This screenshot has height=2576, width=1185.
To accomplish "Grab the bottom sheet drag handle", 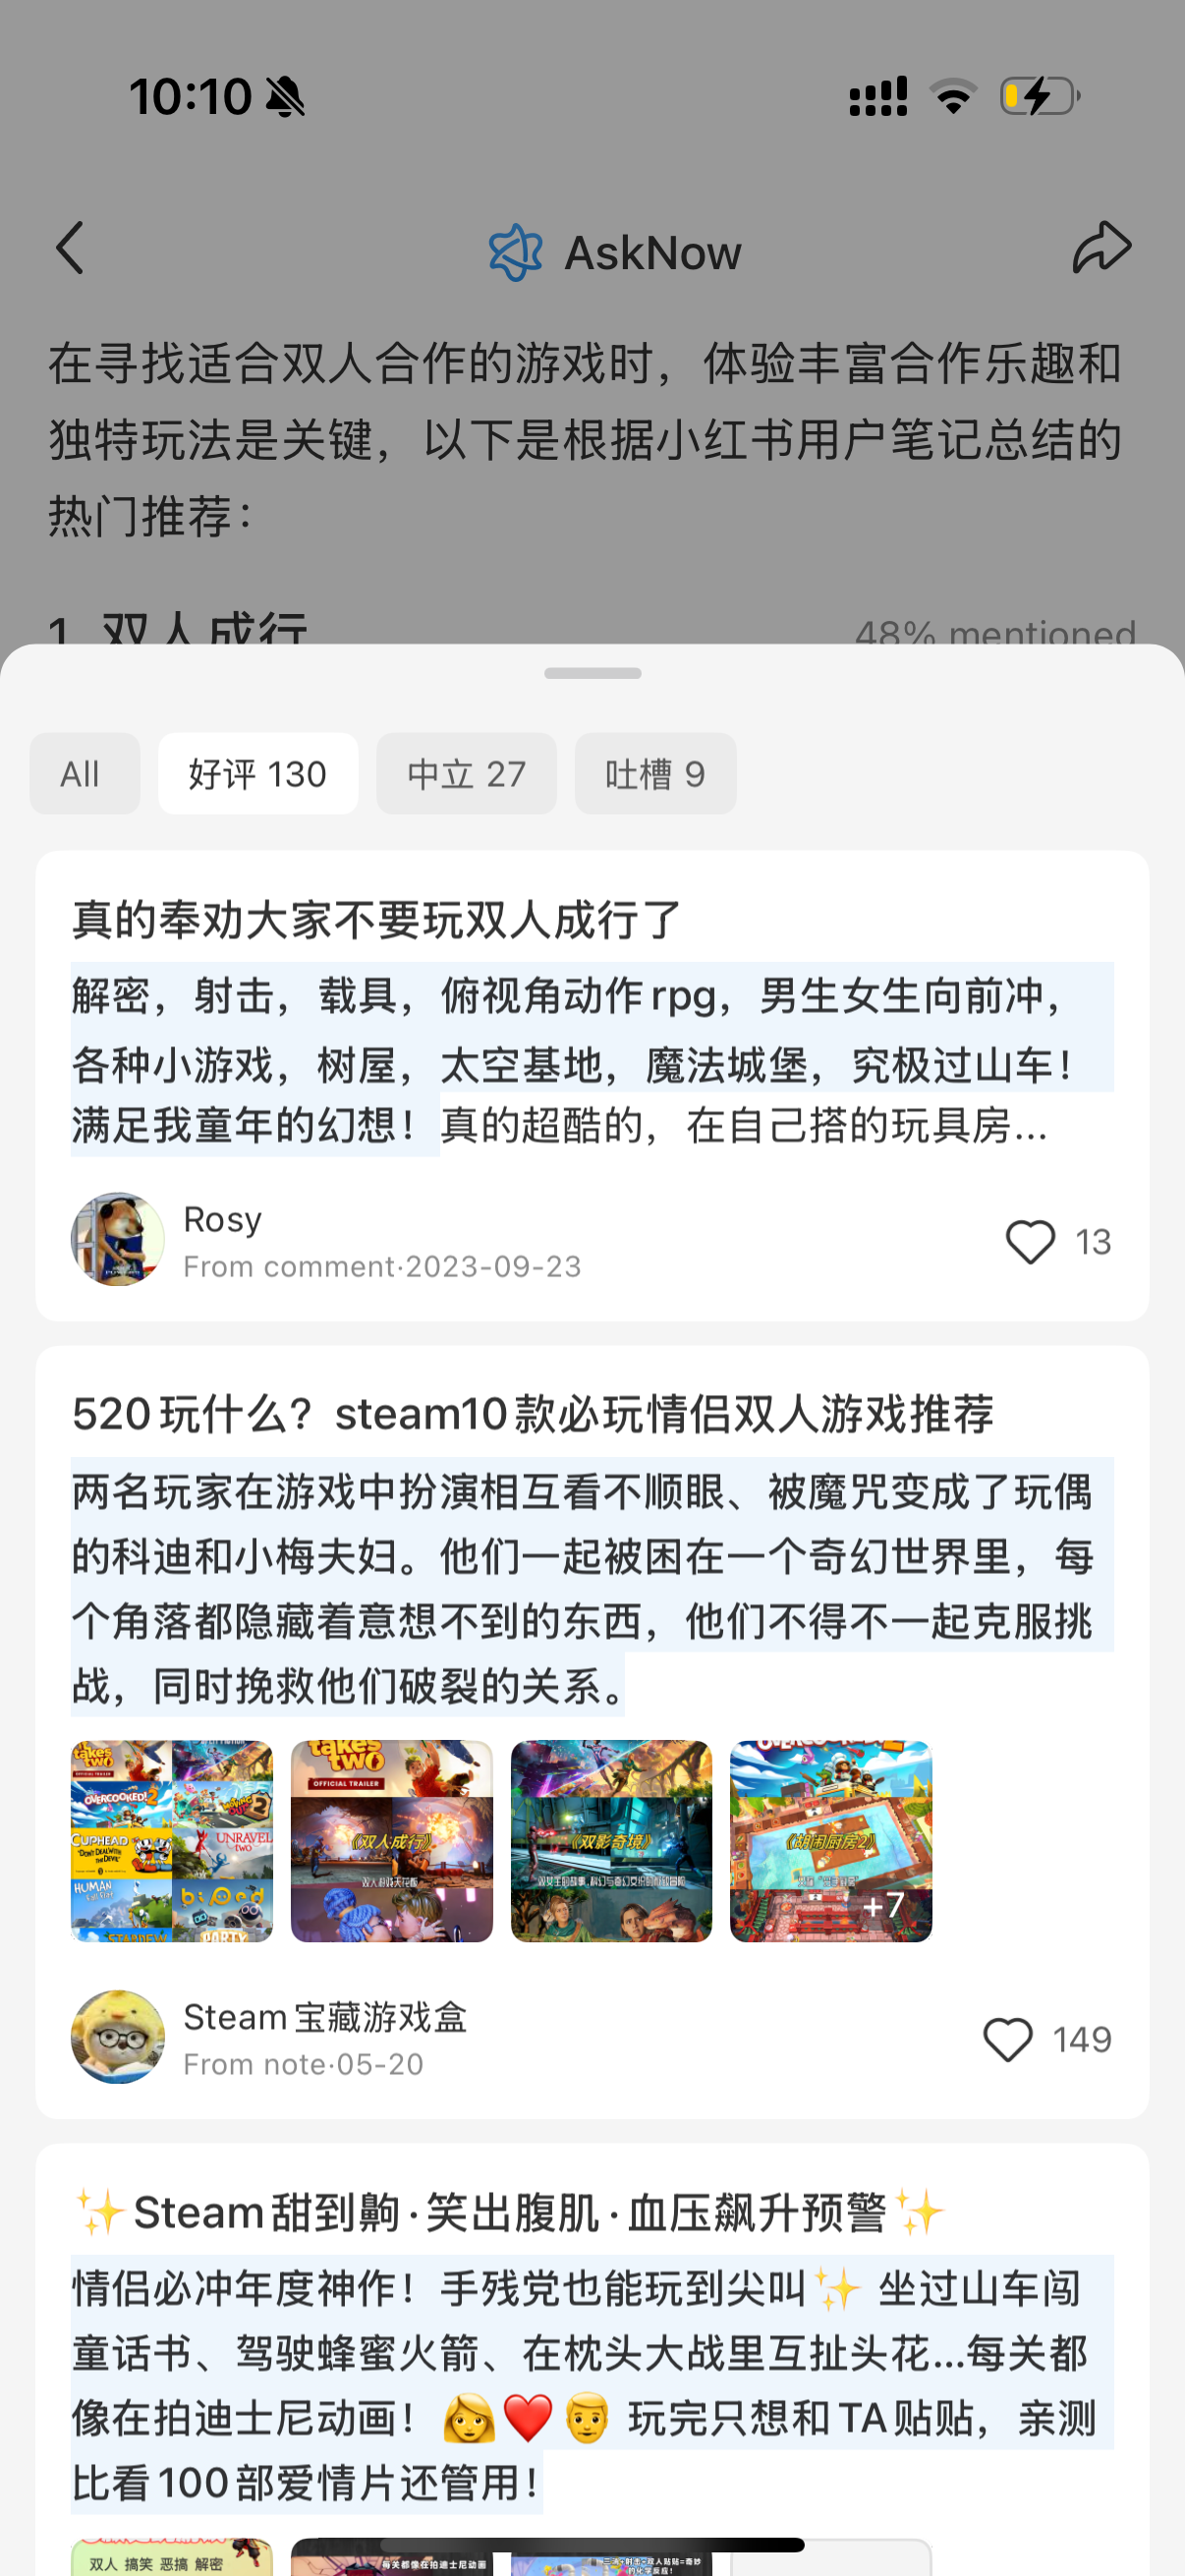I will (x=593, y=673).
